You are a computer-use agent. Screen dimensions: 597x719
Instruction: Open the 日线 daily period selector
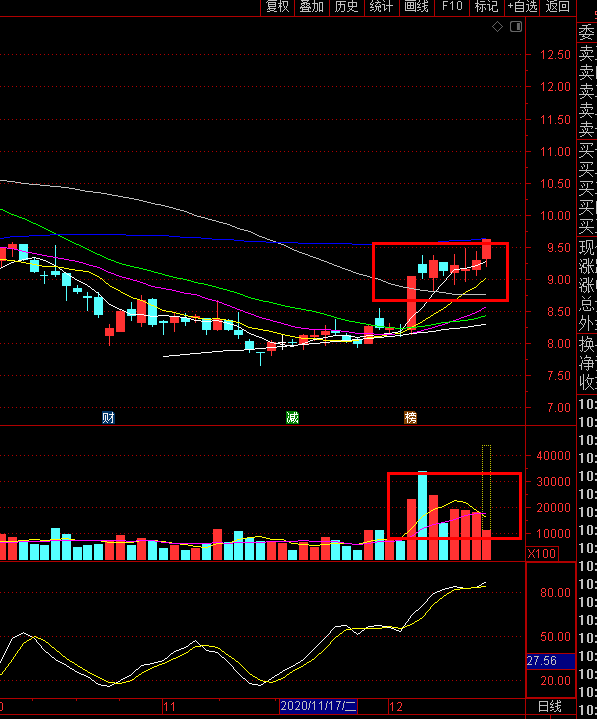click(x=550, y=706)
